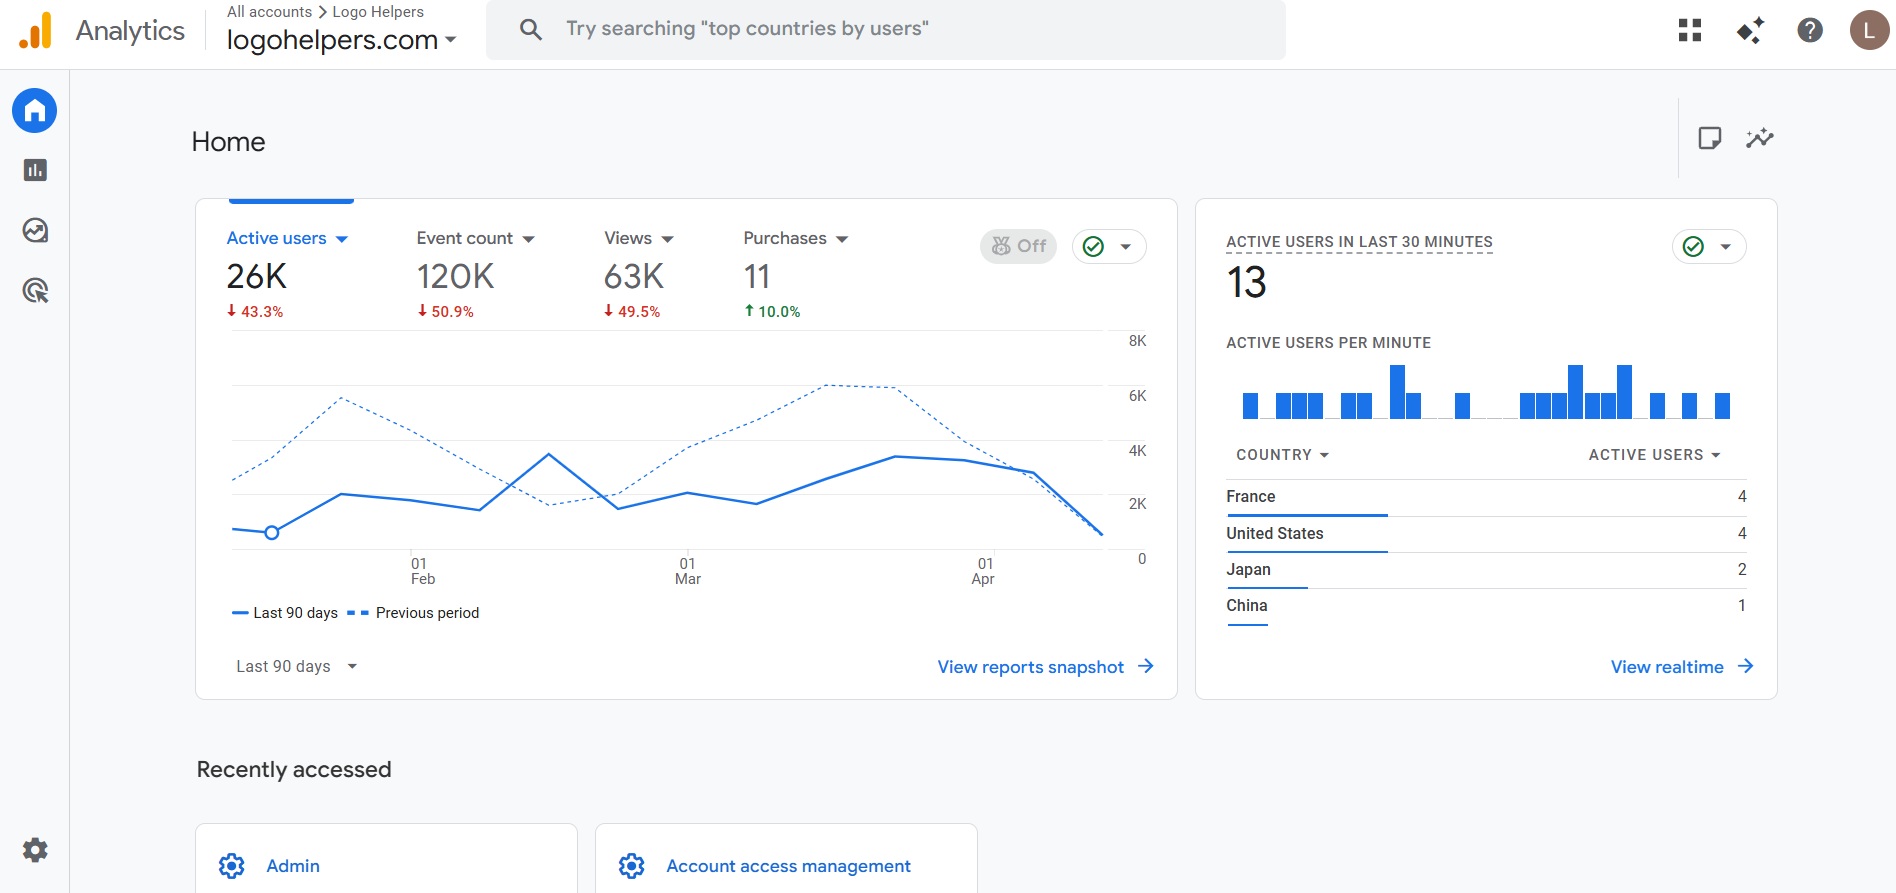Image resolution: width=1896 pixels, height=893 pixels.
Task: Click View reports snapshot link
Action: pos(1045,667)
